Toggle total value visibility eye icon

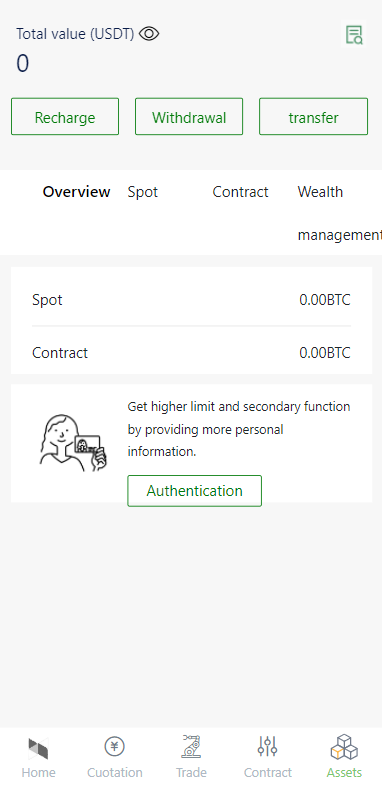click(x=149, y=34)
